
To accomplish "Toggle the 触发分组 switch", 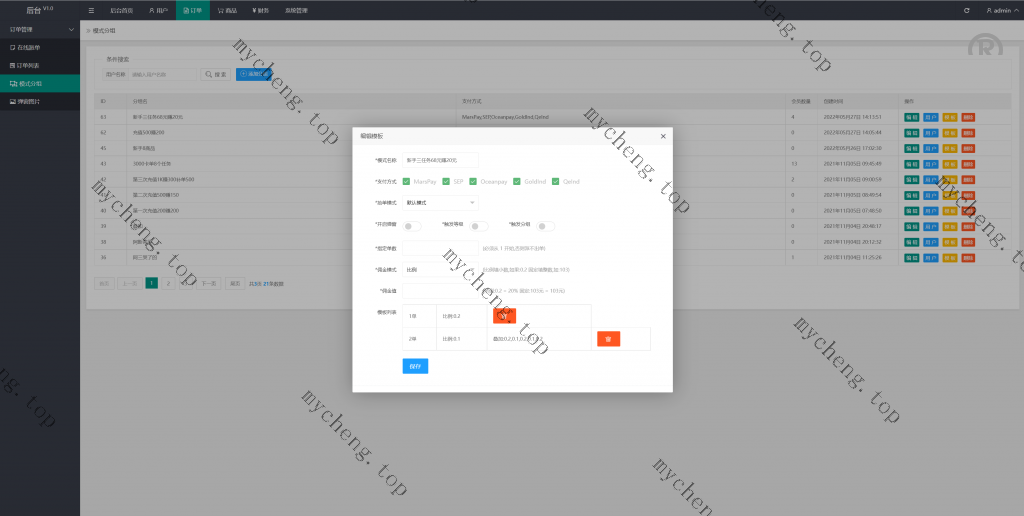I will tap(546, 226).
